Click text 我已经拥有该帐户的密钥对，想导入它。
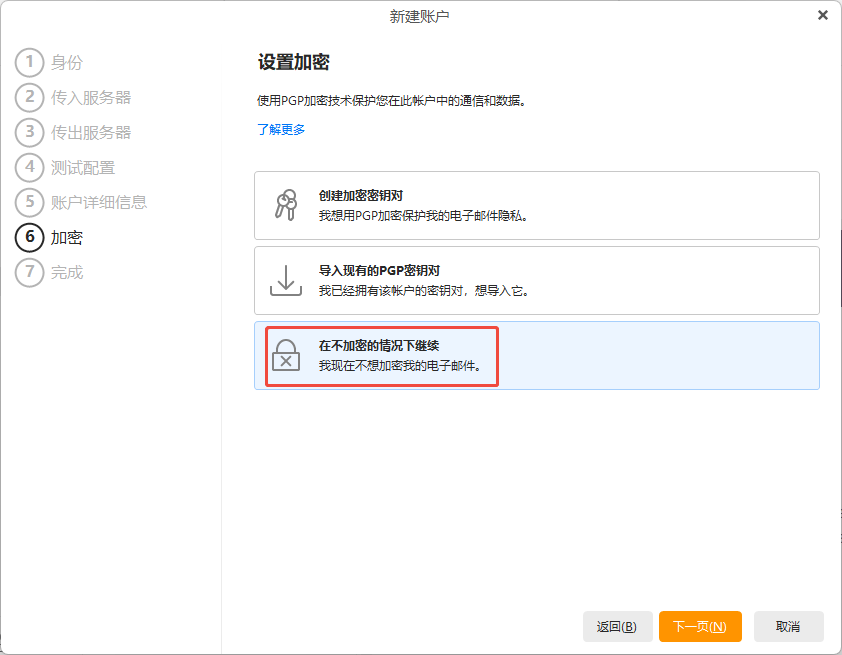Screen dimensions: 842x655 pyautogui.click(x=424, y=291)
